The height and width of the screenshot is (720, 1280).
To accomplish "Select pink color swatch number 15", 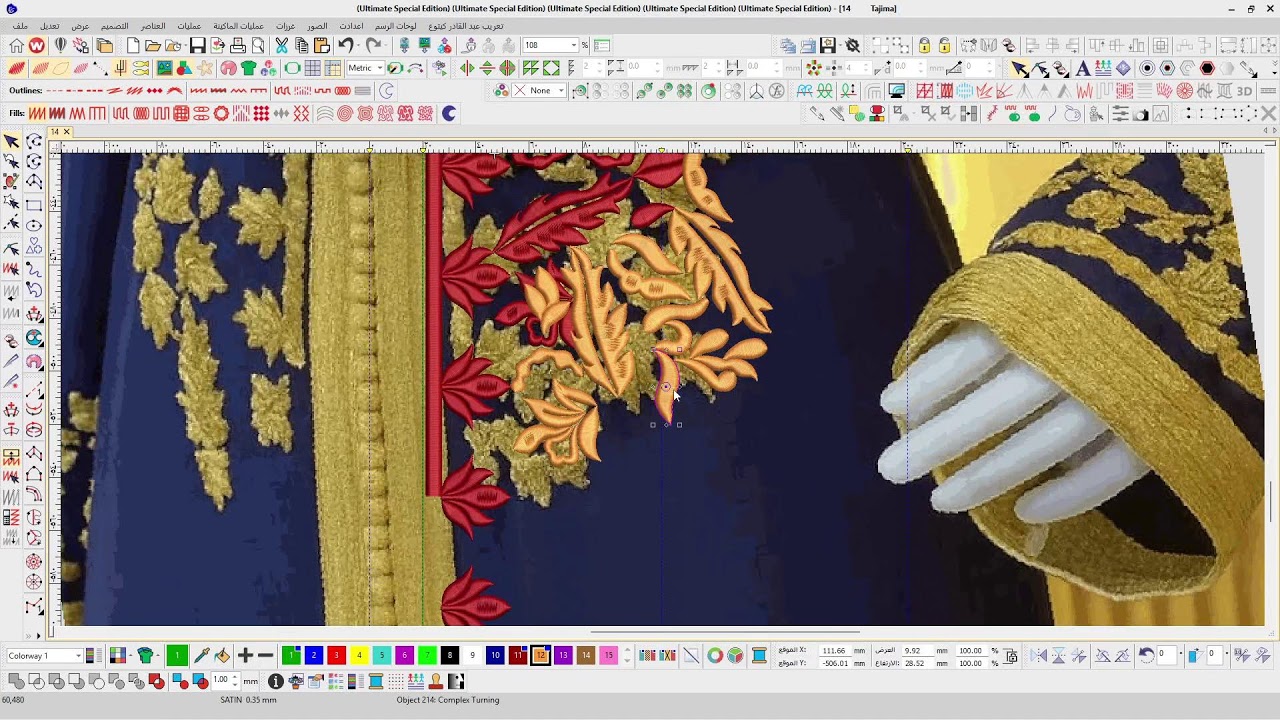I will tap(608, 656).
